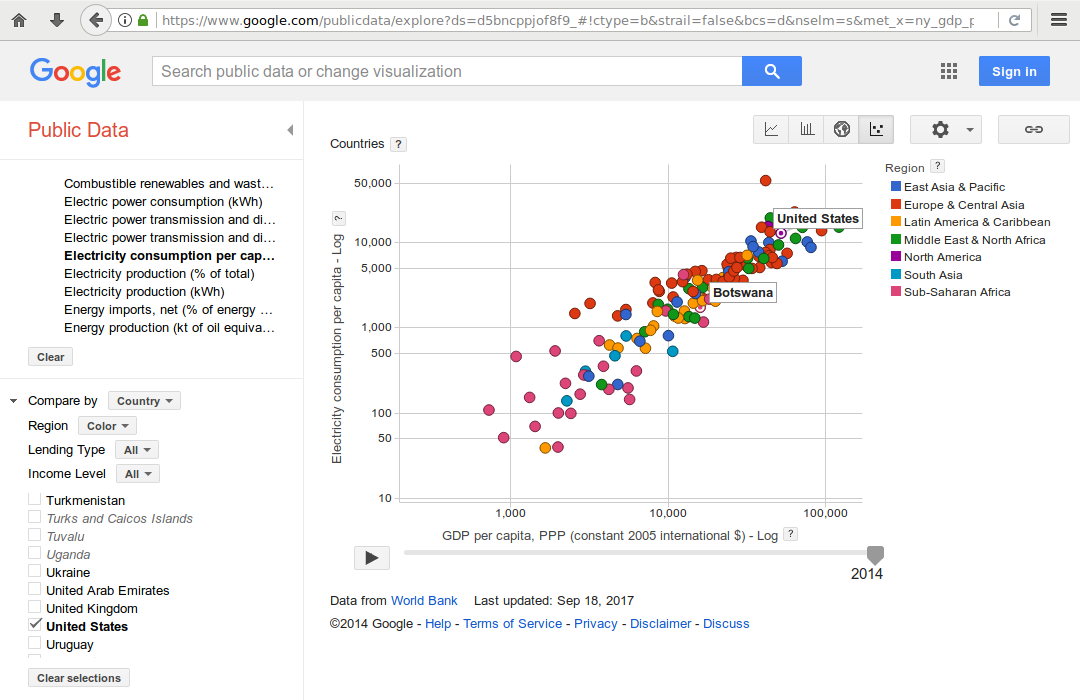Switch to bar chart view
The height and width of the screenshot is (700, 1080).
point(806,129)
